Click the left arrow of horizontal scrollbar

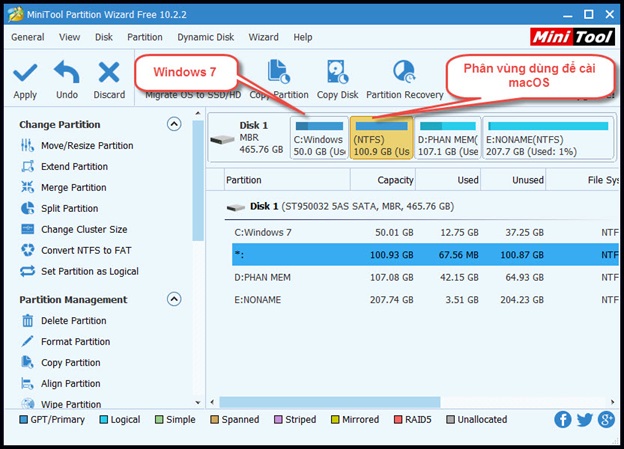[x=212, y=402]
